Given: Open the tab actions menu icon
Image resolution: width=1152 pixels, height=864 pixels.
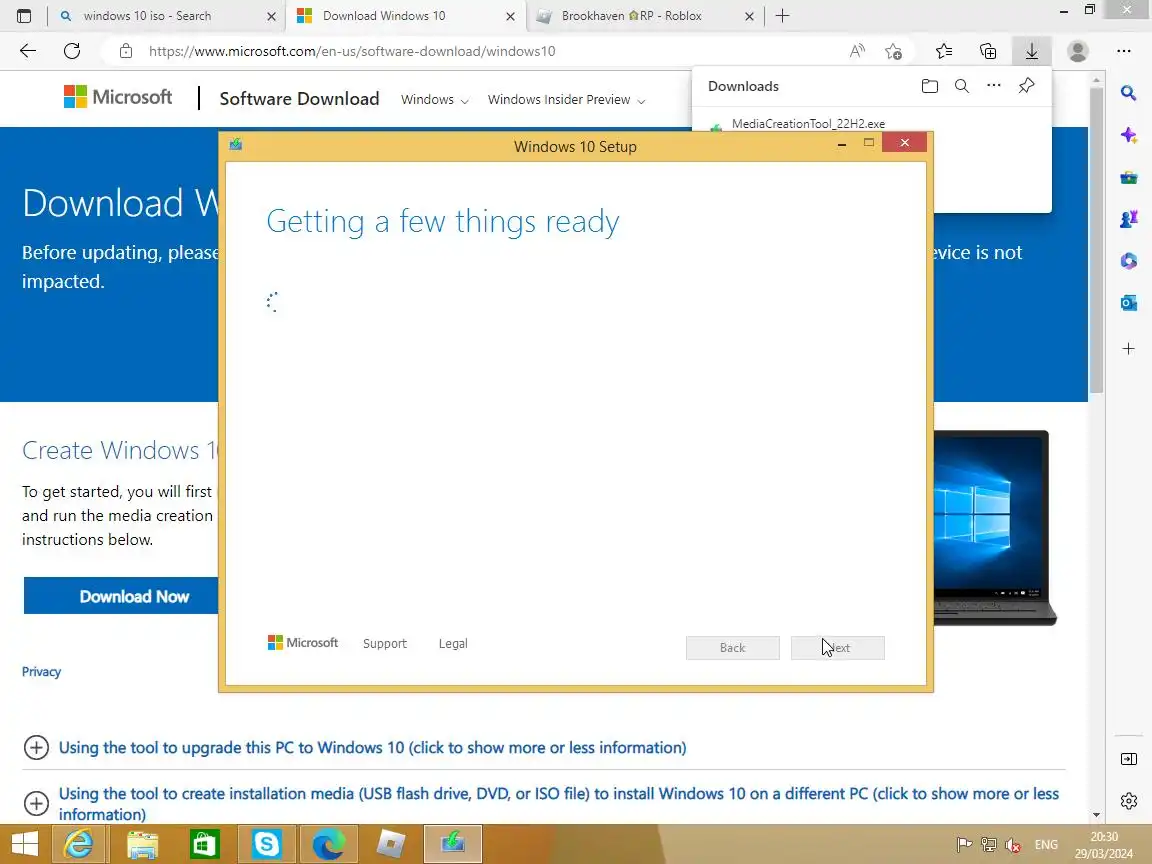Looking at the screenshot, I should point(24,15).
